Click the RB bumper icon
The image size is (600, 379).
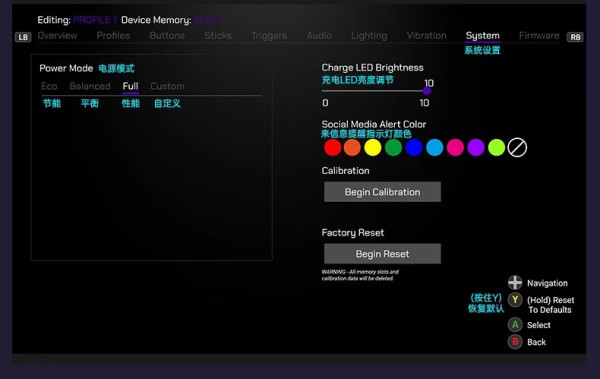point(575,37)
